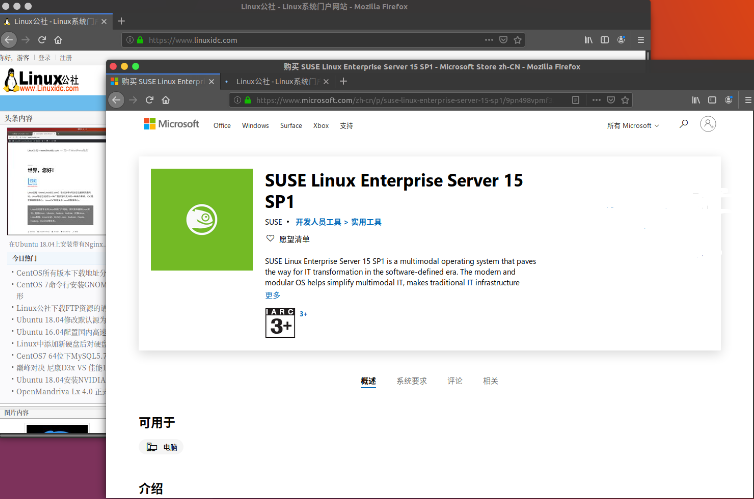The height and width of the screenshot is (499, 754).
Task: Open home page in the front Firefox window
Action: [x=166, y=100]
